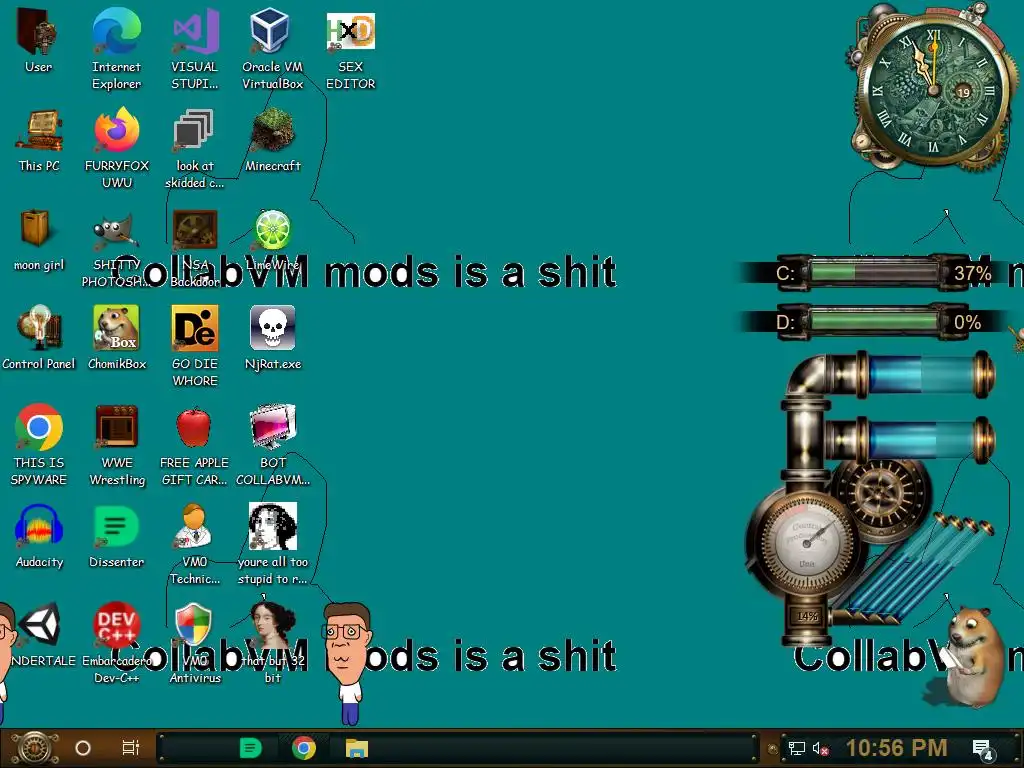Open Chrome from the taskbar
Viewport: 1024px width, 768px height.
[304, 748]
